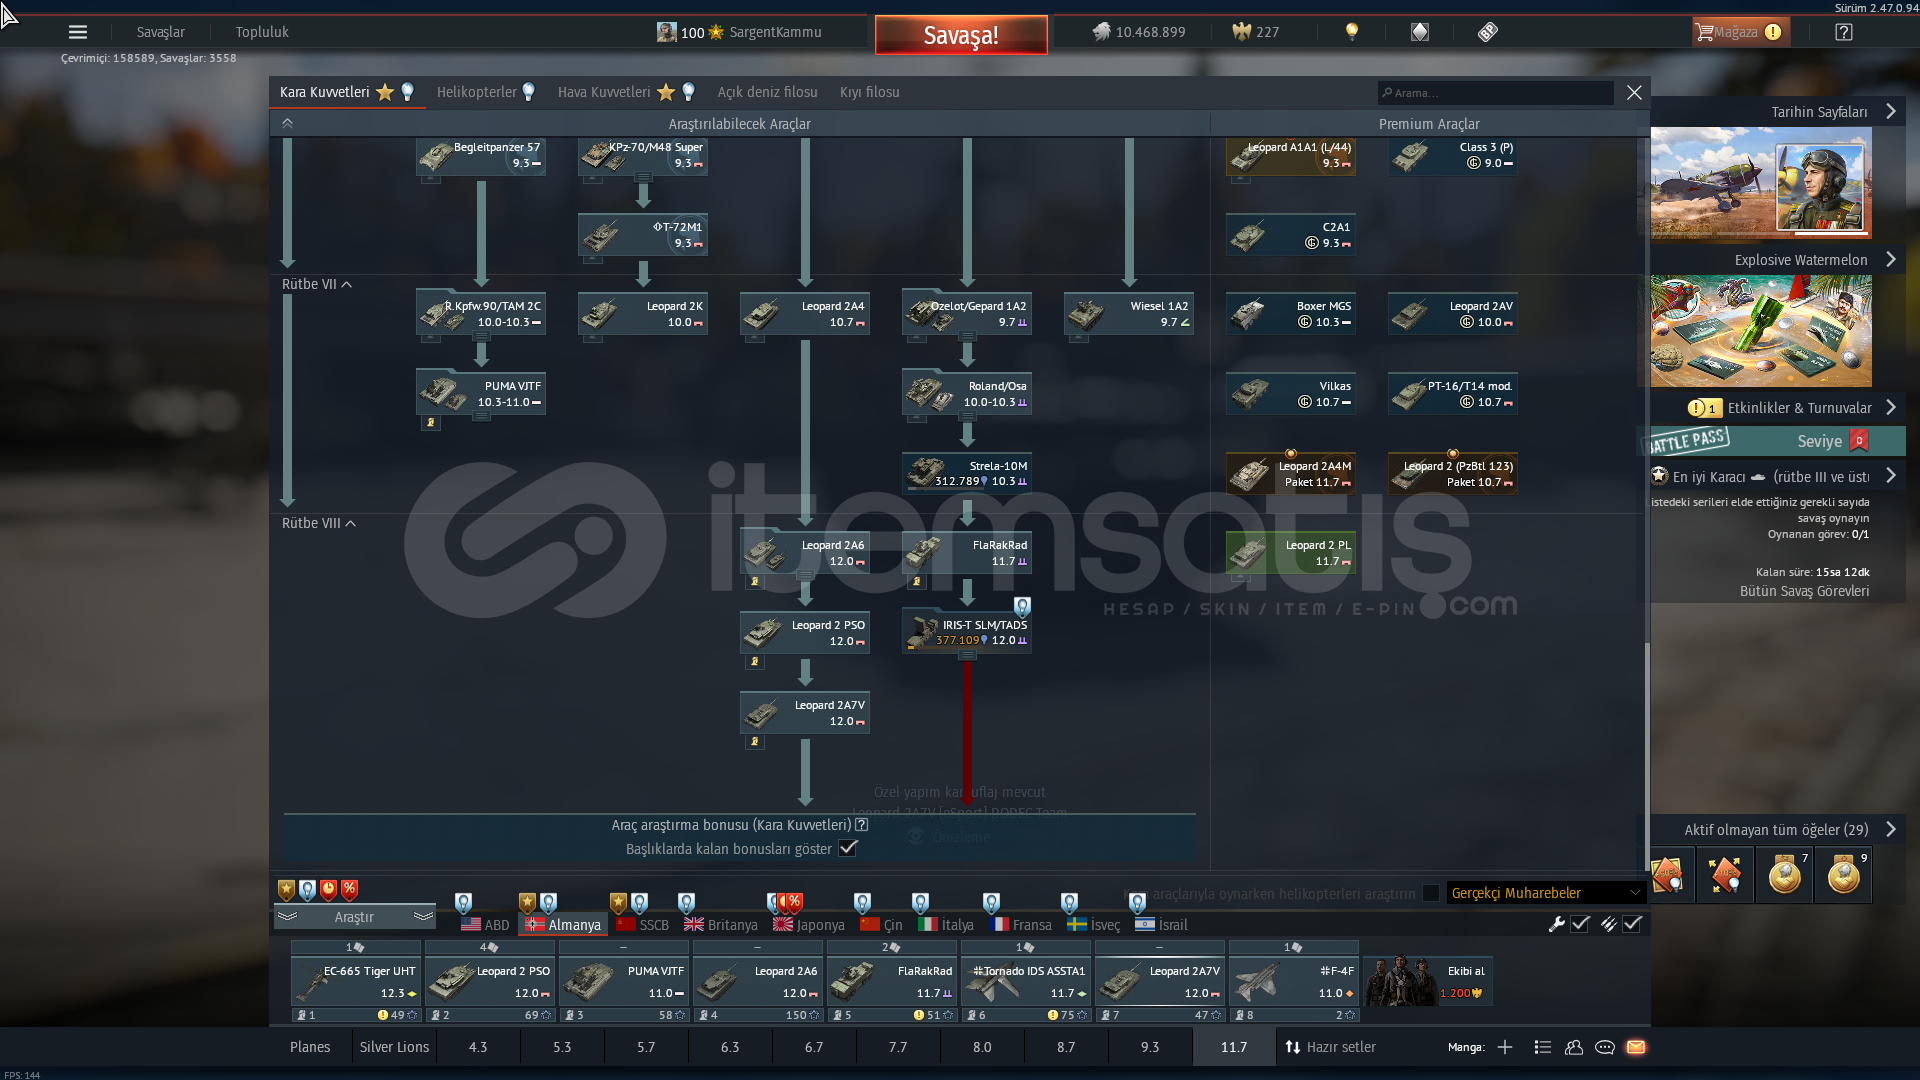1920x1080 pixels.
Task: Click the gold star booster in Araştır panel
Action: (x=287, y=889)
